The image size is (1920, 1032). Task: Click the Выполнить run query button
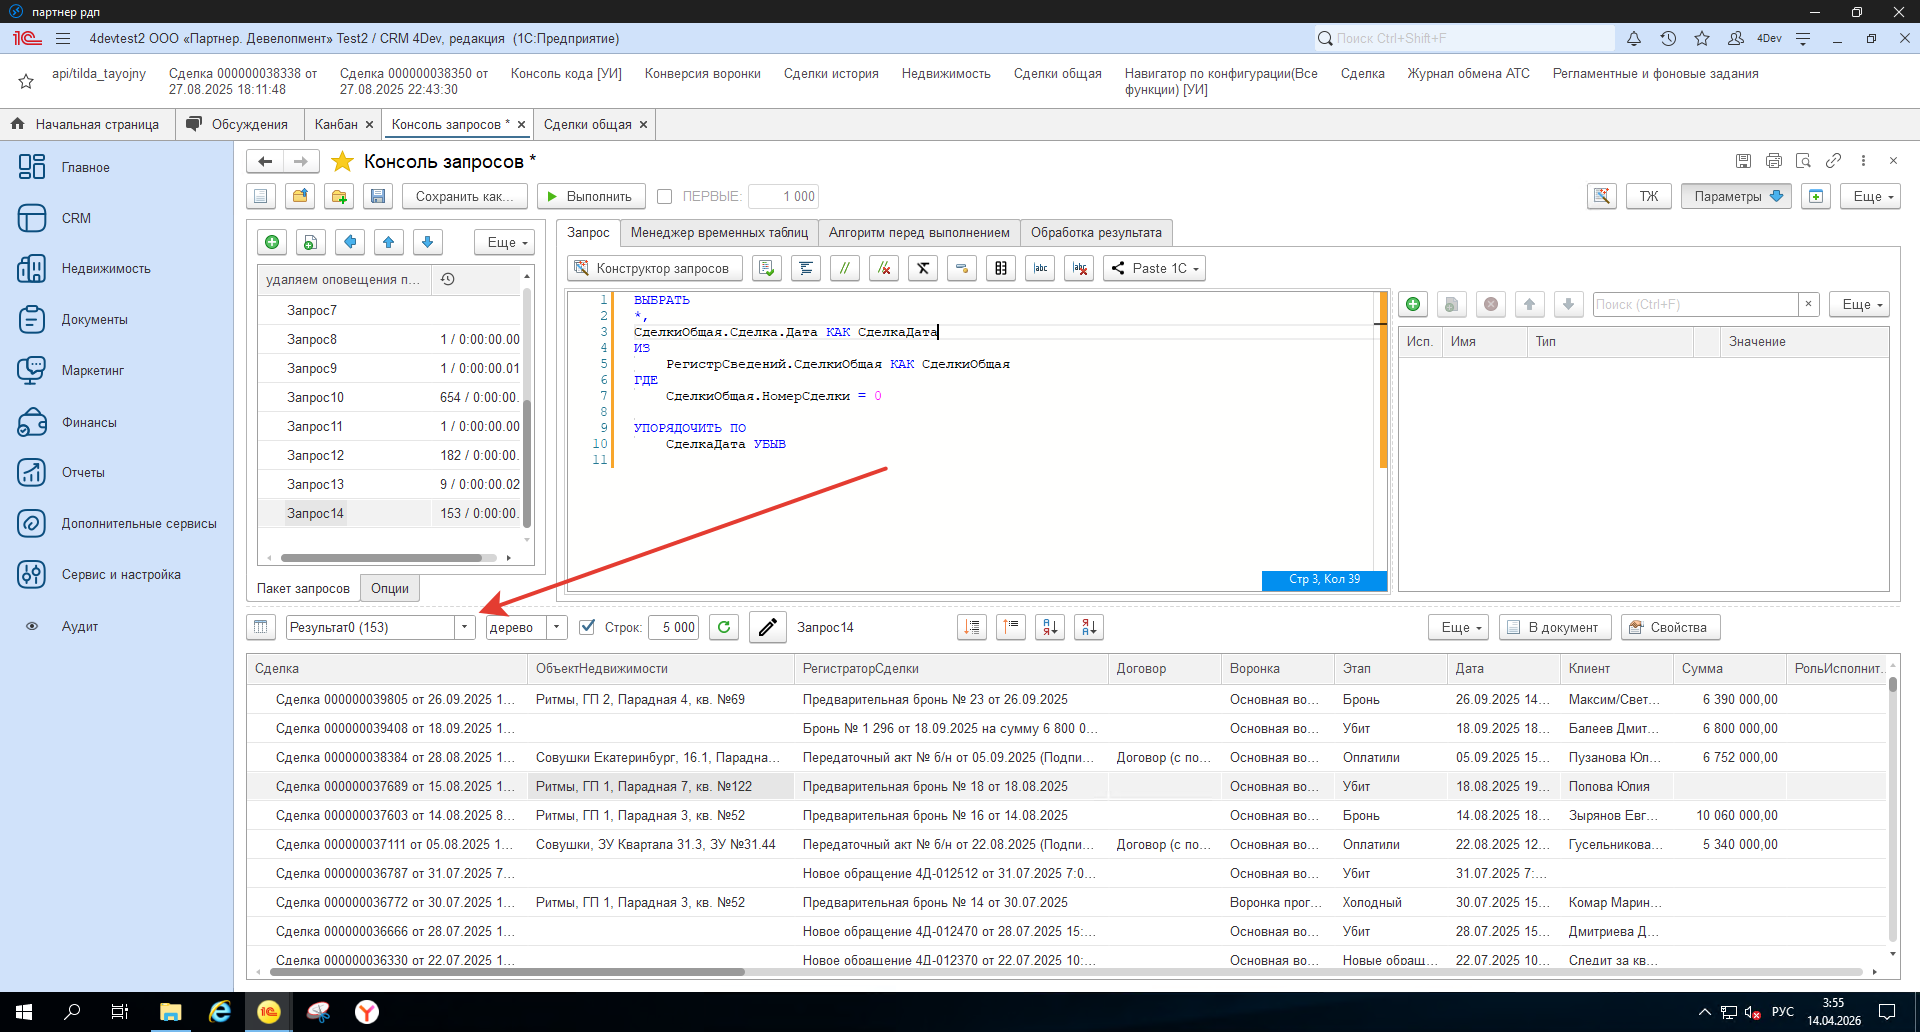pyautogui.click(x=590, y=197)
